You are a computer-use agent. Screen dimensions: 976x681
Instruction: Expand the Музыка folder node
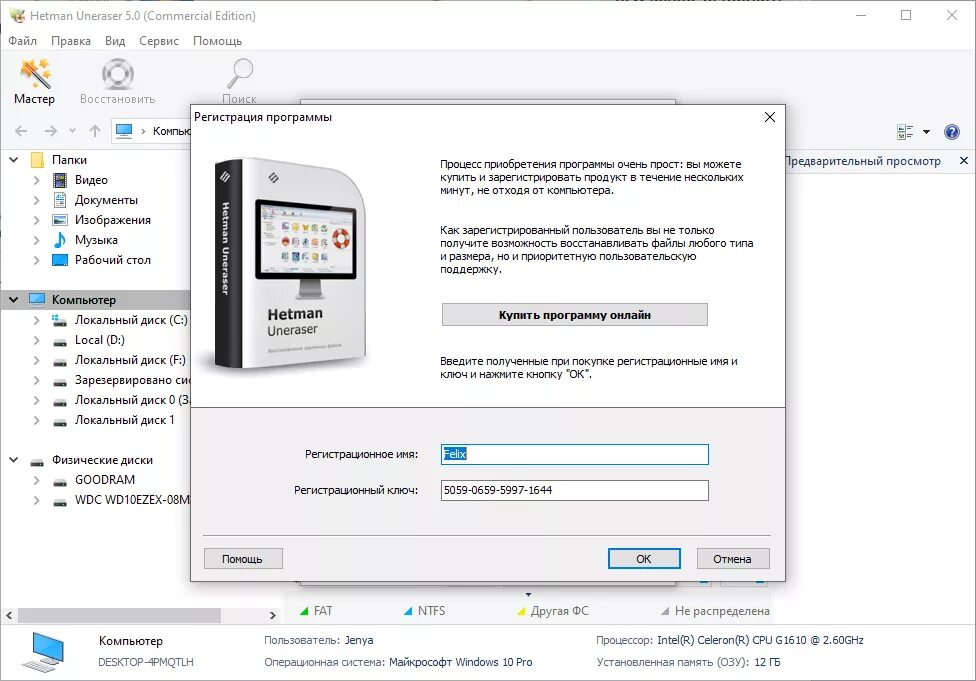[x=37, y=240]
